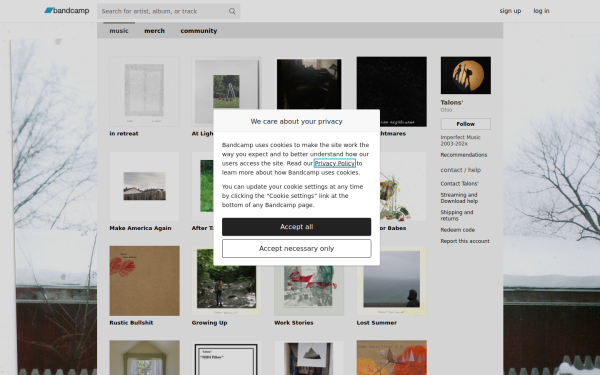The height and width of the screenshot is (375, 600).
Task: Follow the Talons' artist
Action: pos(465,124)
